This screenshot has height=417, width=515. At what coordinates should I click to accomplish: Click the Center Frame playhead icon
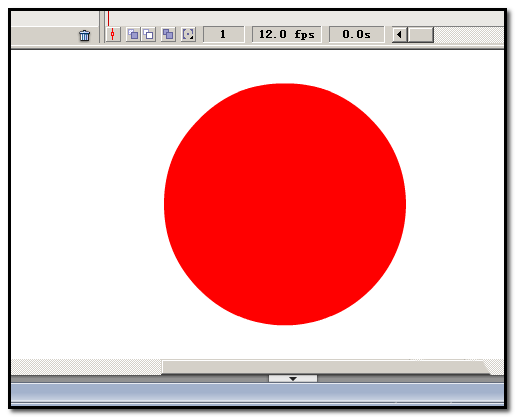click(x=113, y=35)
